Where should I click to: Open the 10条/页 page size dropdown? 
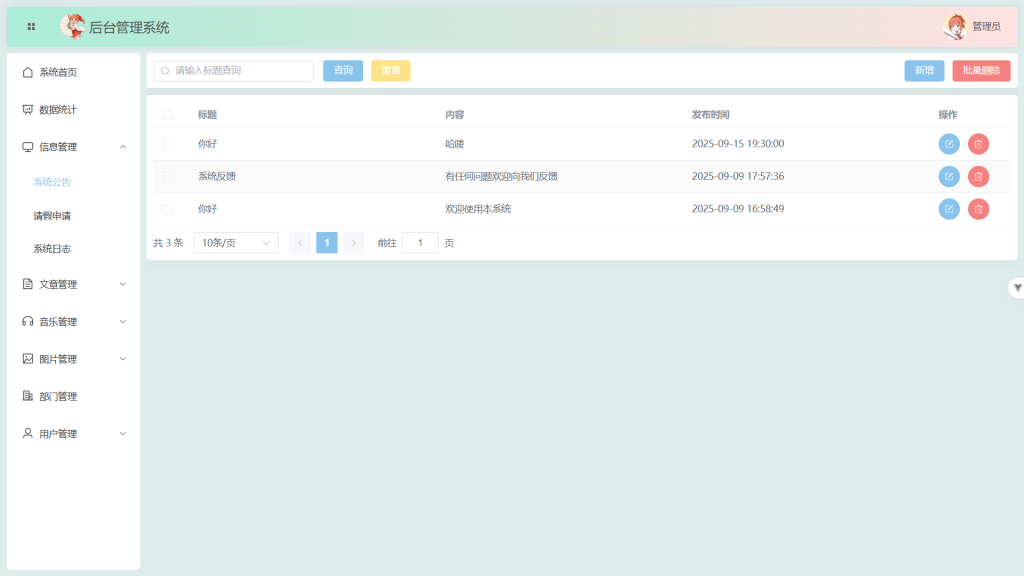pos(236,243)
